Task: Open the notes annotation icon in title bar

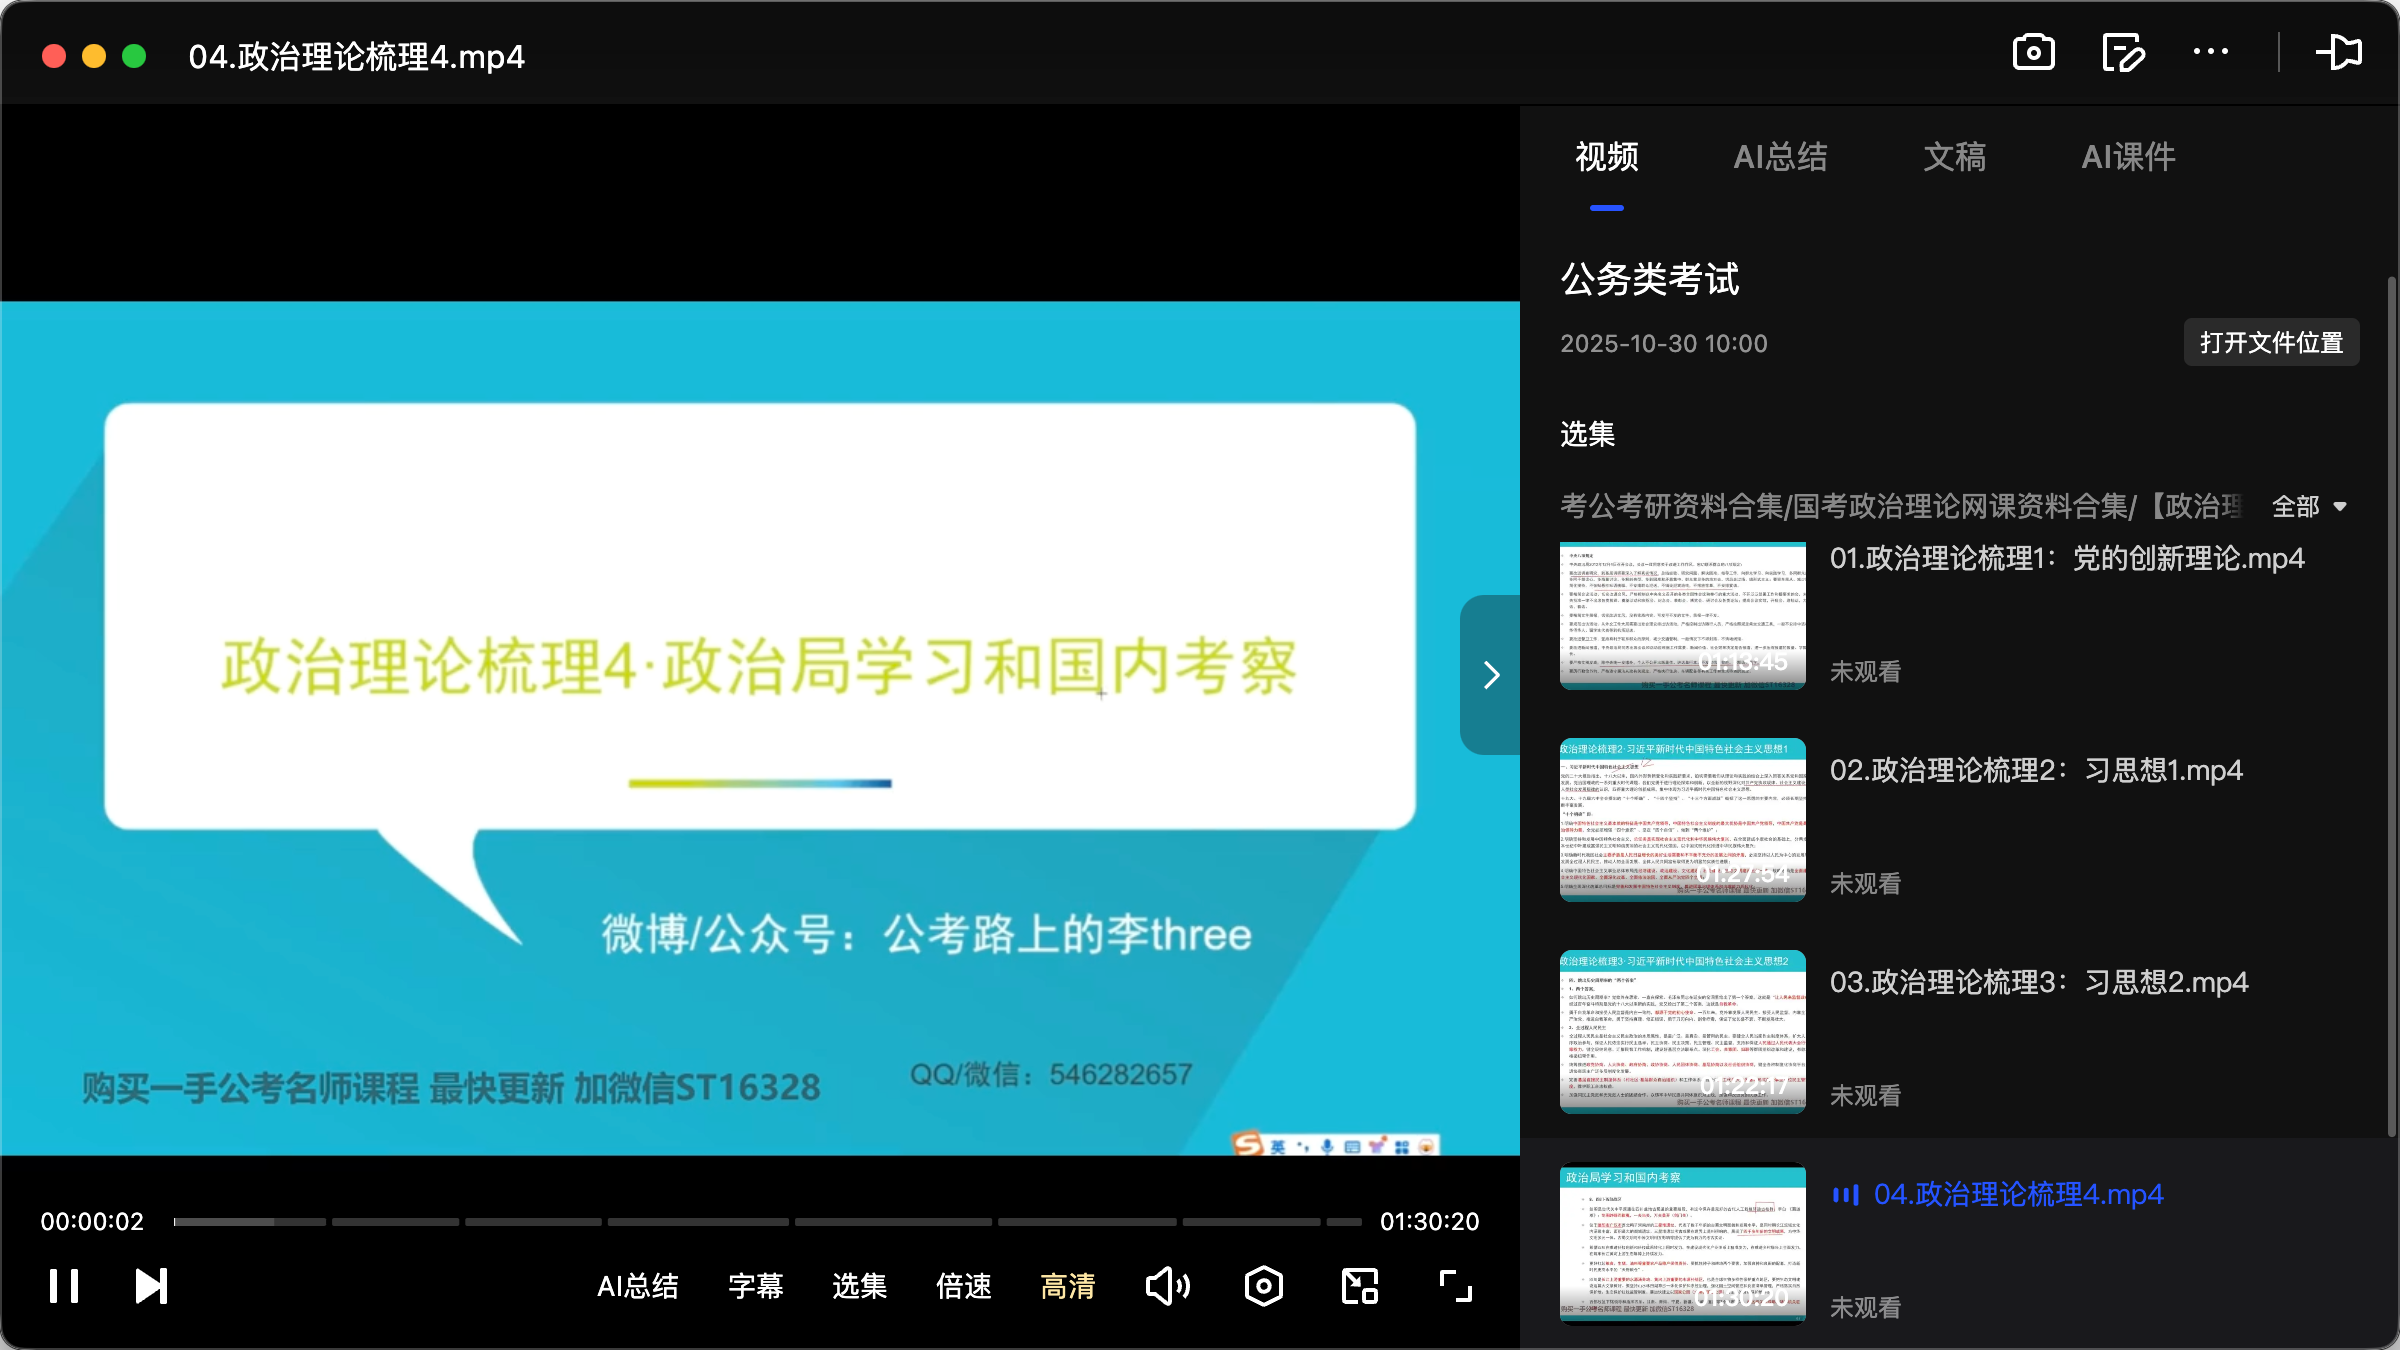Action: coord(2122,53)
